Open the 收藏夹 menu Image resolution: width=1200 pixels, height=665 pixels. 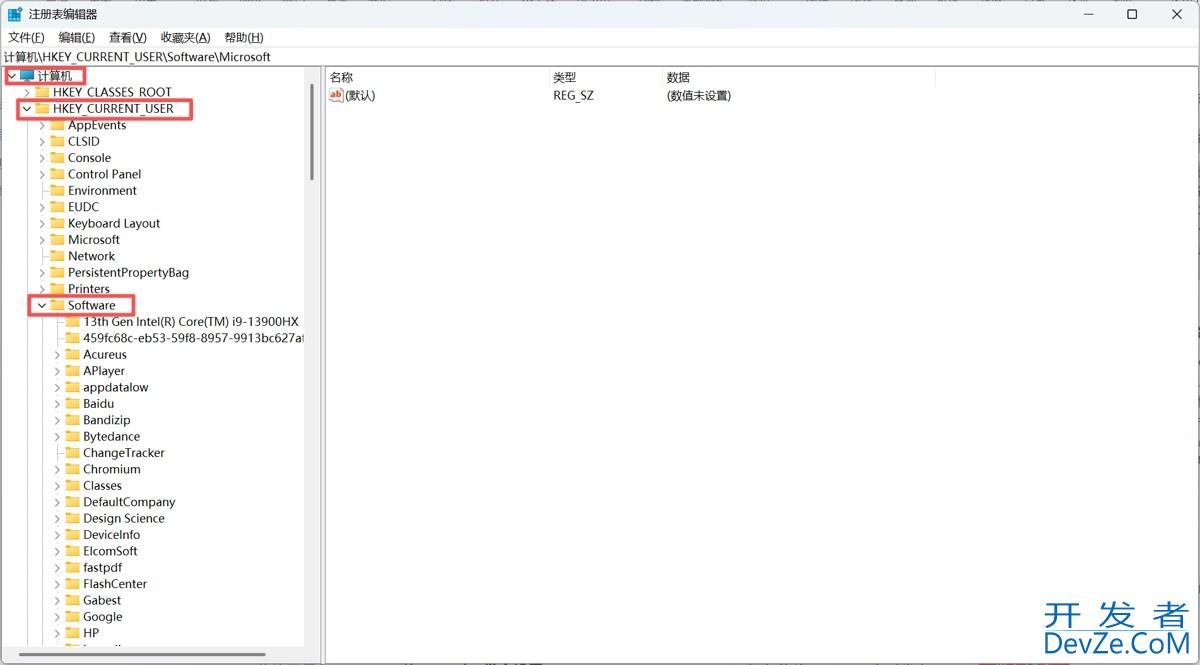tap(183, 37)
